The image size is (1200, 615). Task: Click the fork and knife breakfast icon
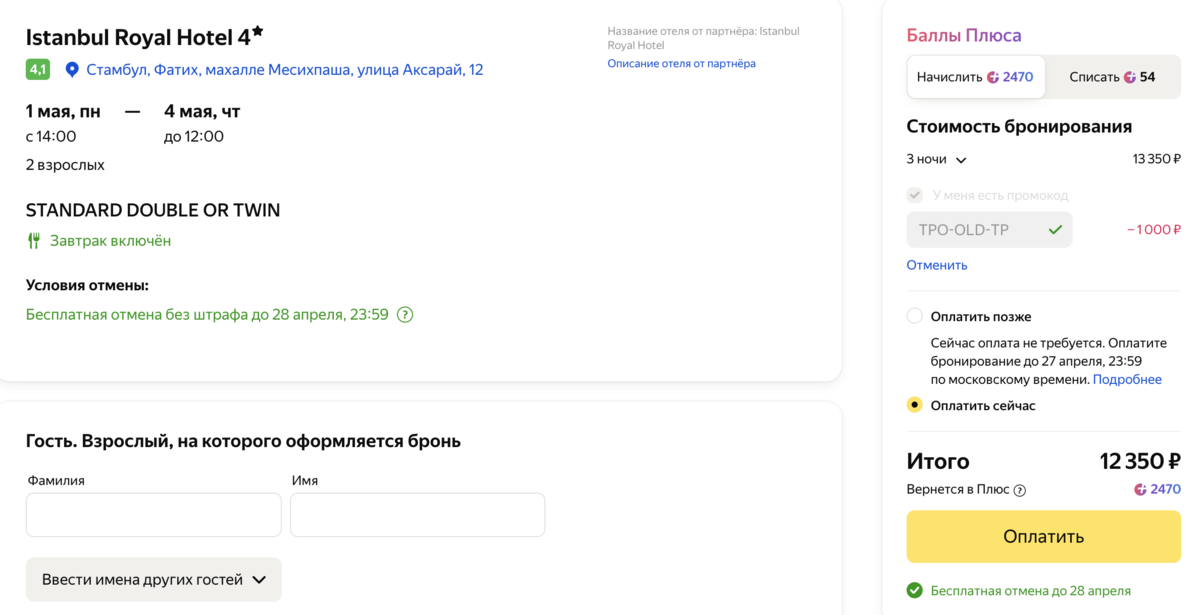[34, 241]
